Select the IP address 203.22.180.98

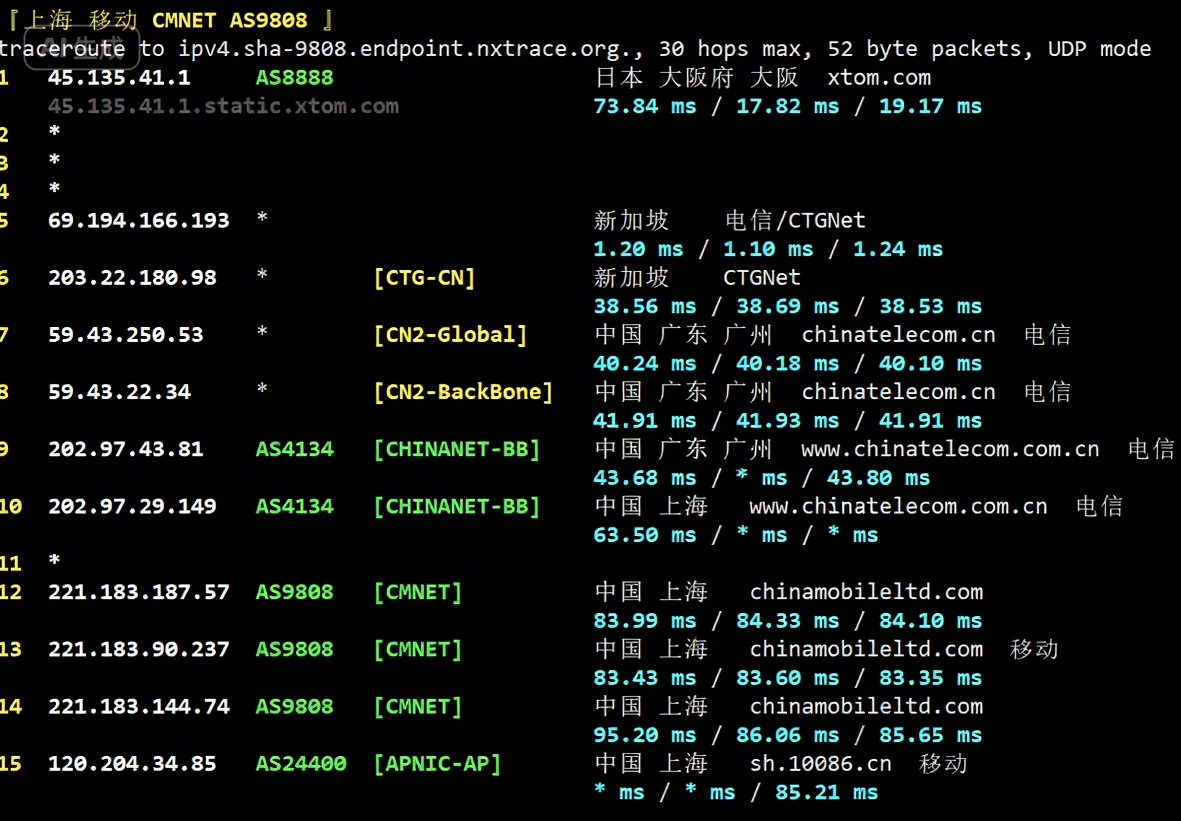click(x=132, y=277)
